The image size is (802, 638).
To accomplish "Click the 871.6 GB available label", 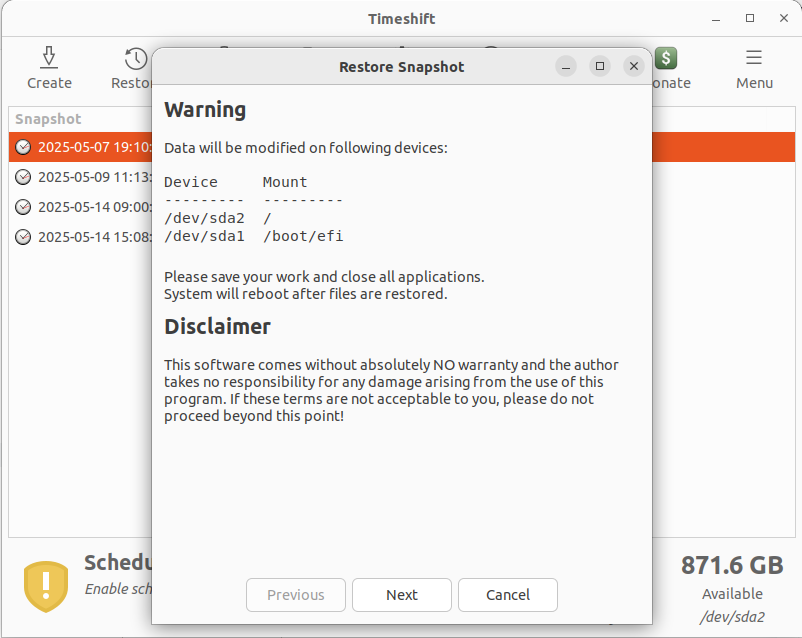I will [732, 566].
